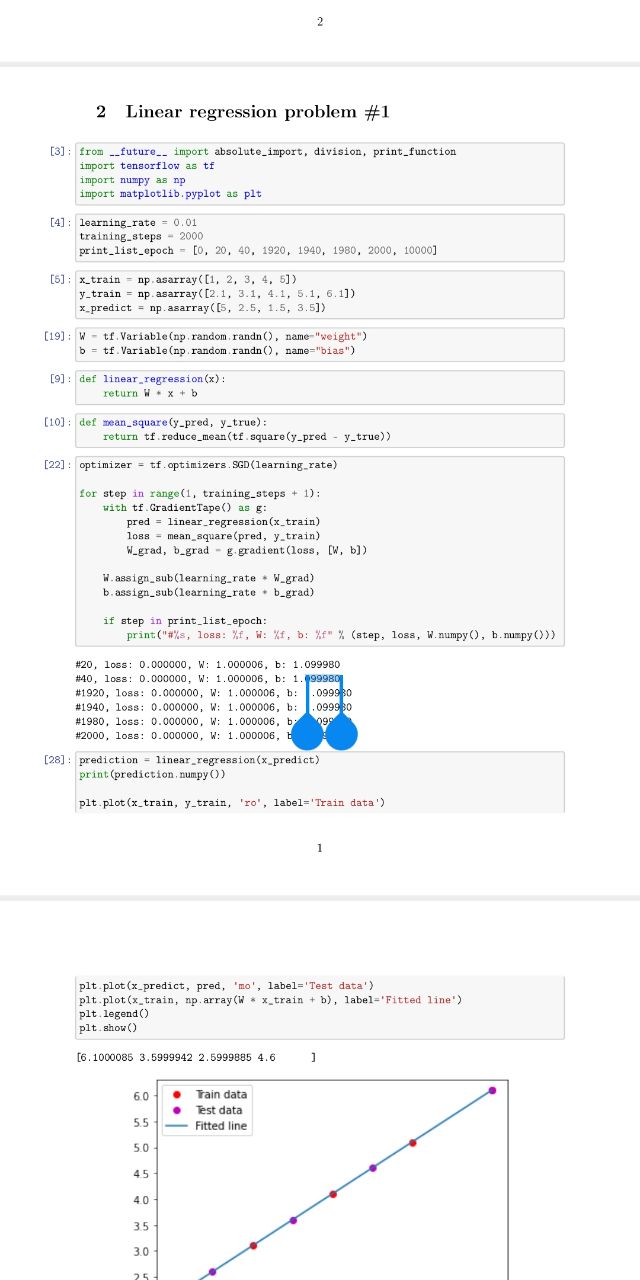This screenshot has height=1280, width=640.
Task: Tap the 'optimizer = tf.optimizers.SGD' line
Action: 209,465
